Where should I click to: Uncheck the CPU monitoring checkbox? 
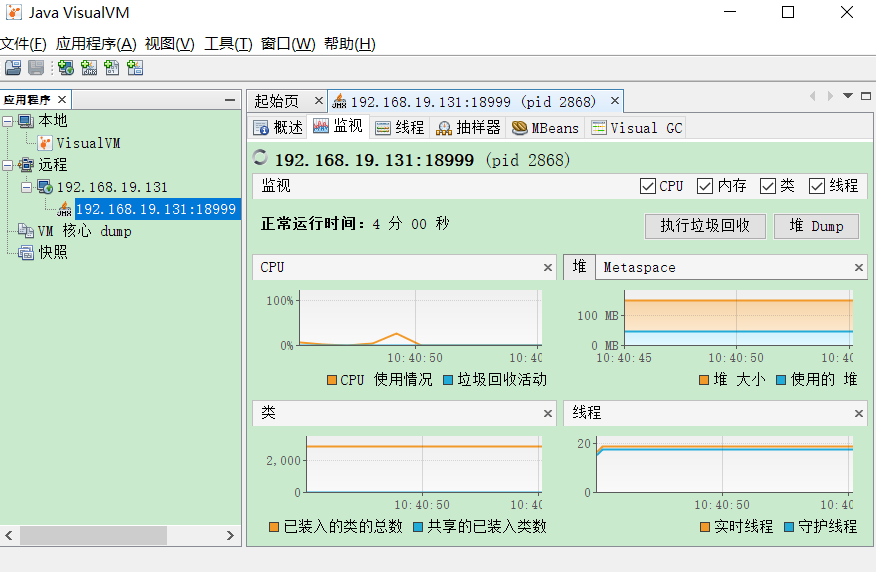[648, 186]
